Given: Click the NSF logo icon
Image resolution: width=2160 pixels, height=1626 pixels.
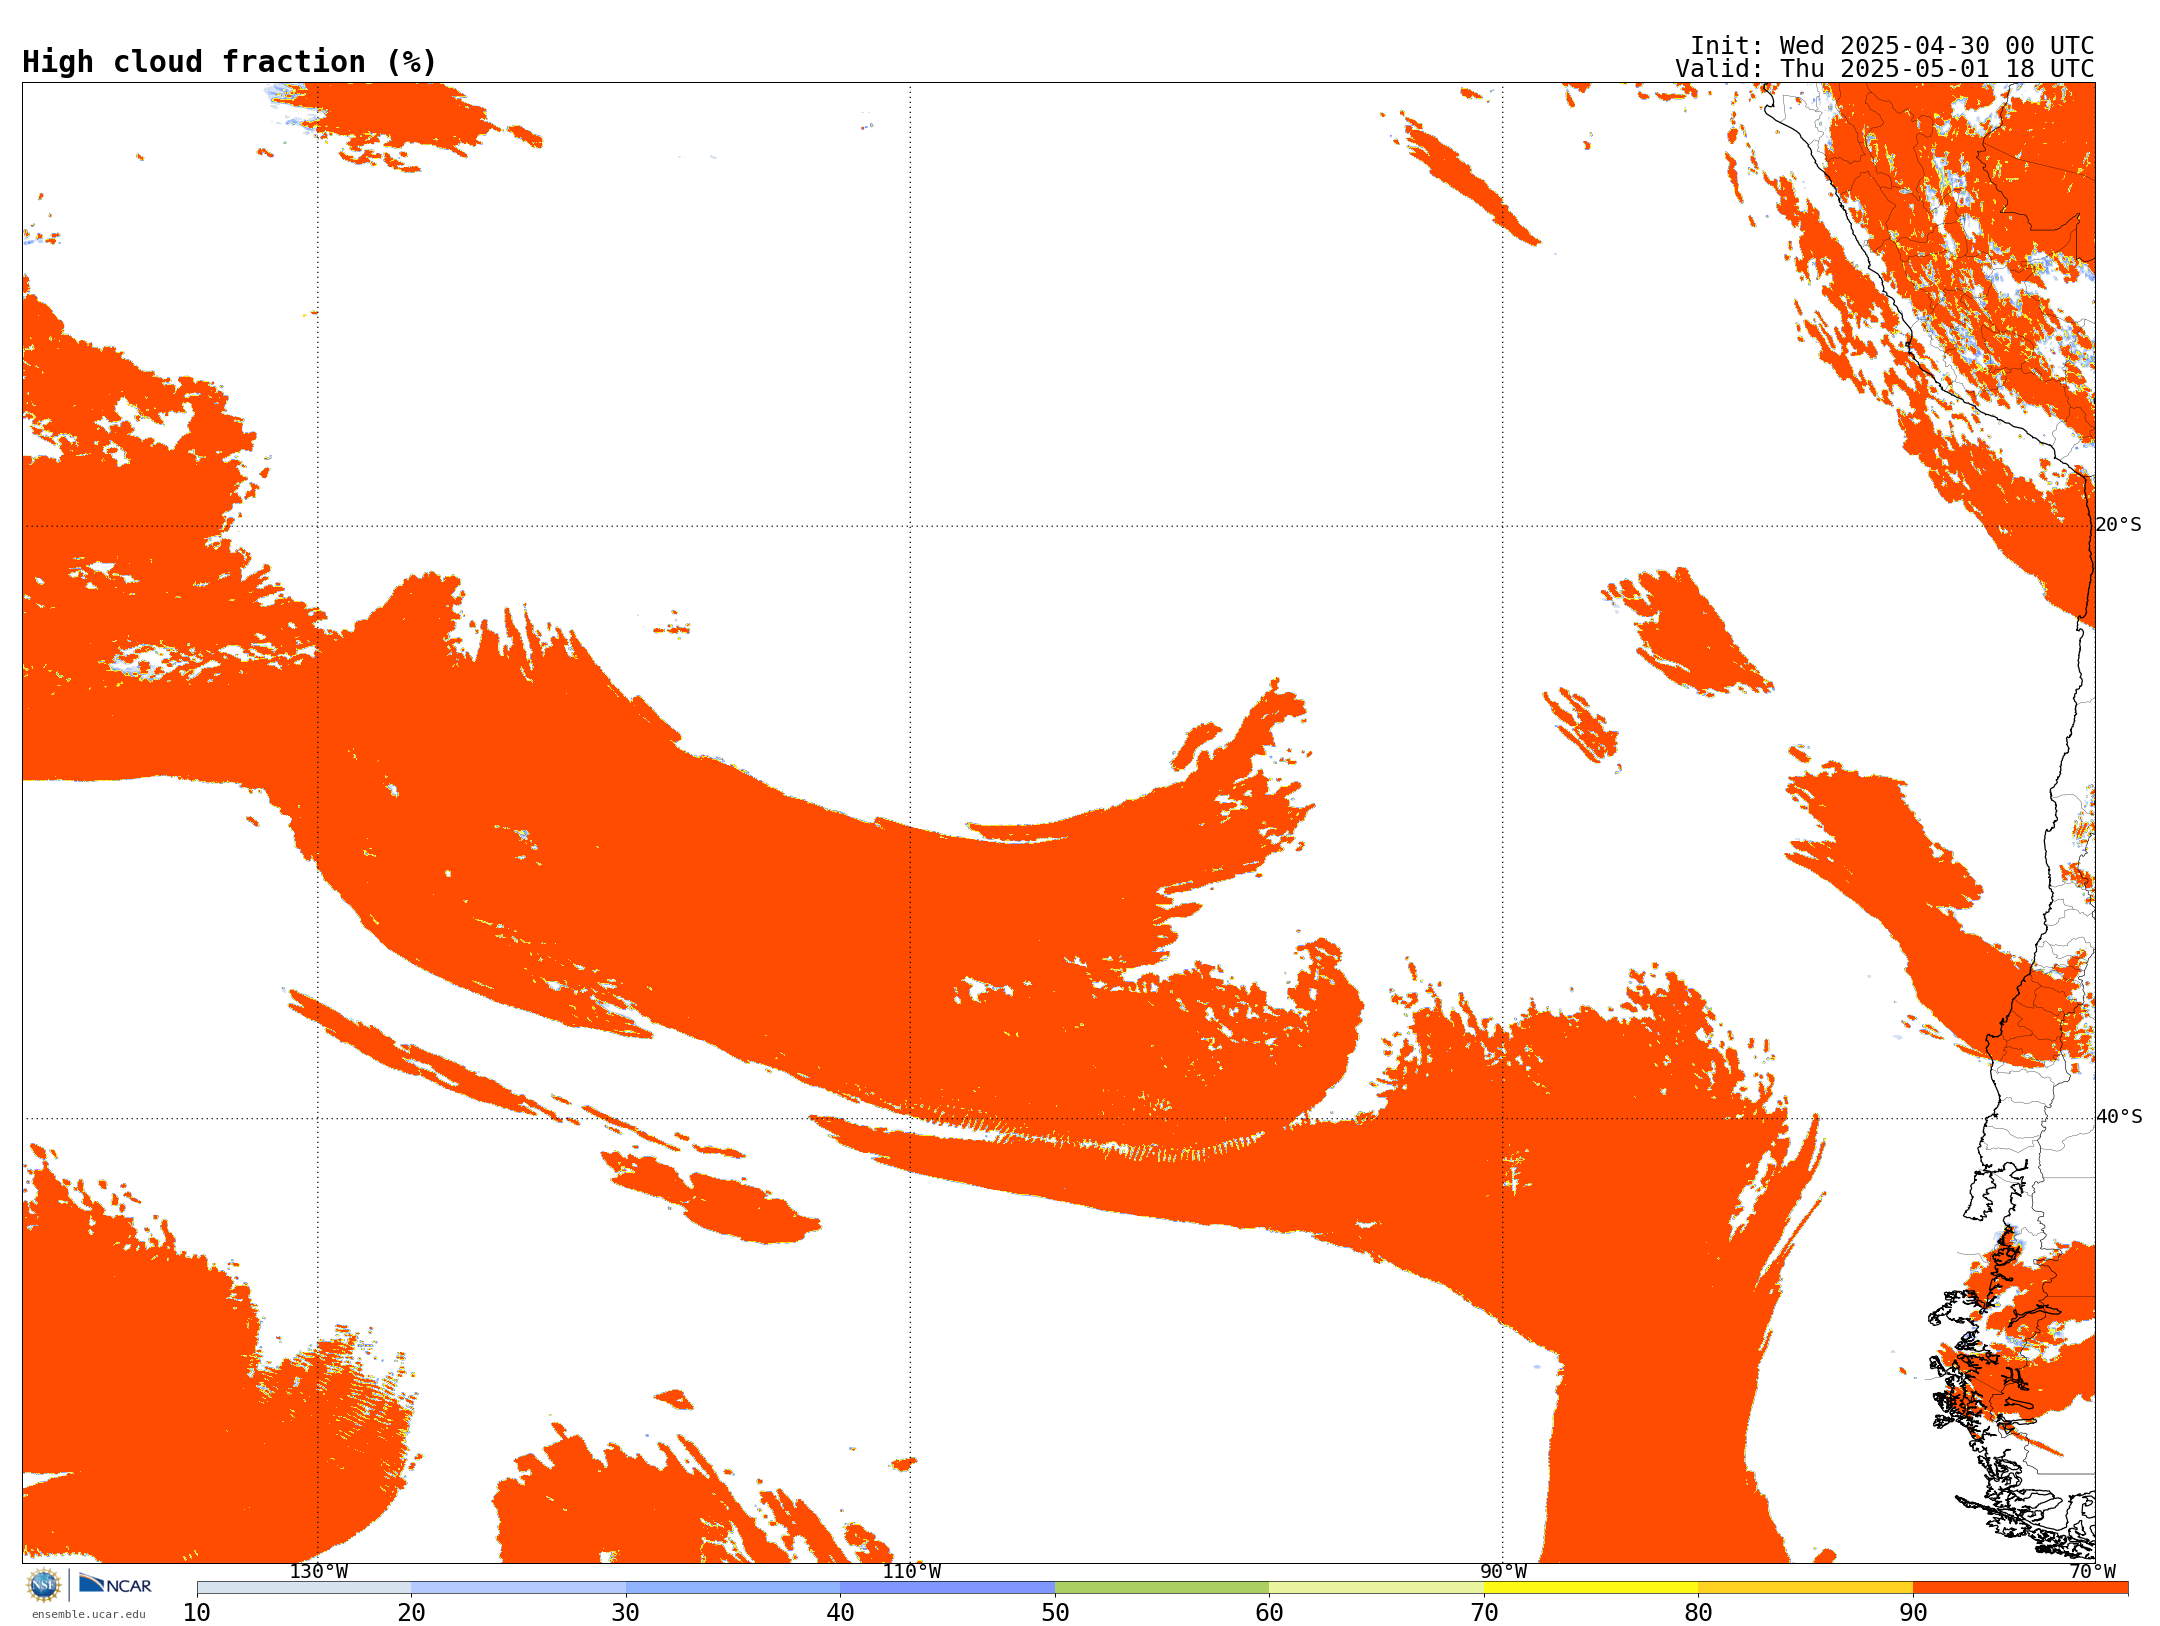Looking at the screenshot, I should click(x=44, y=1585).
